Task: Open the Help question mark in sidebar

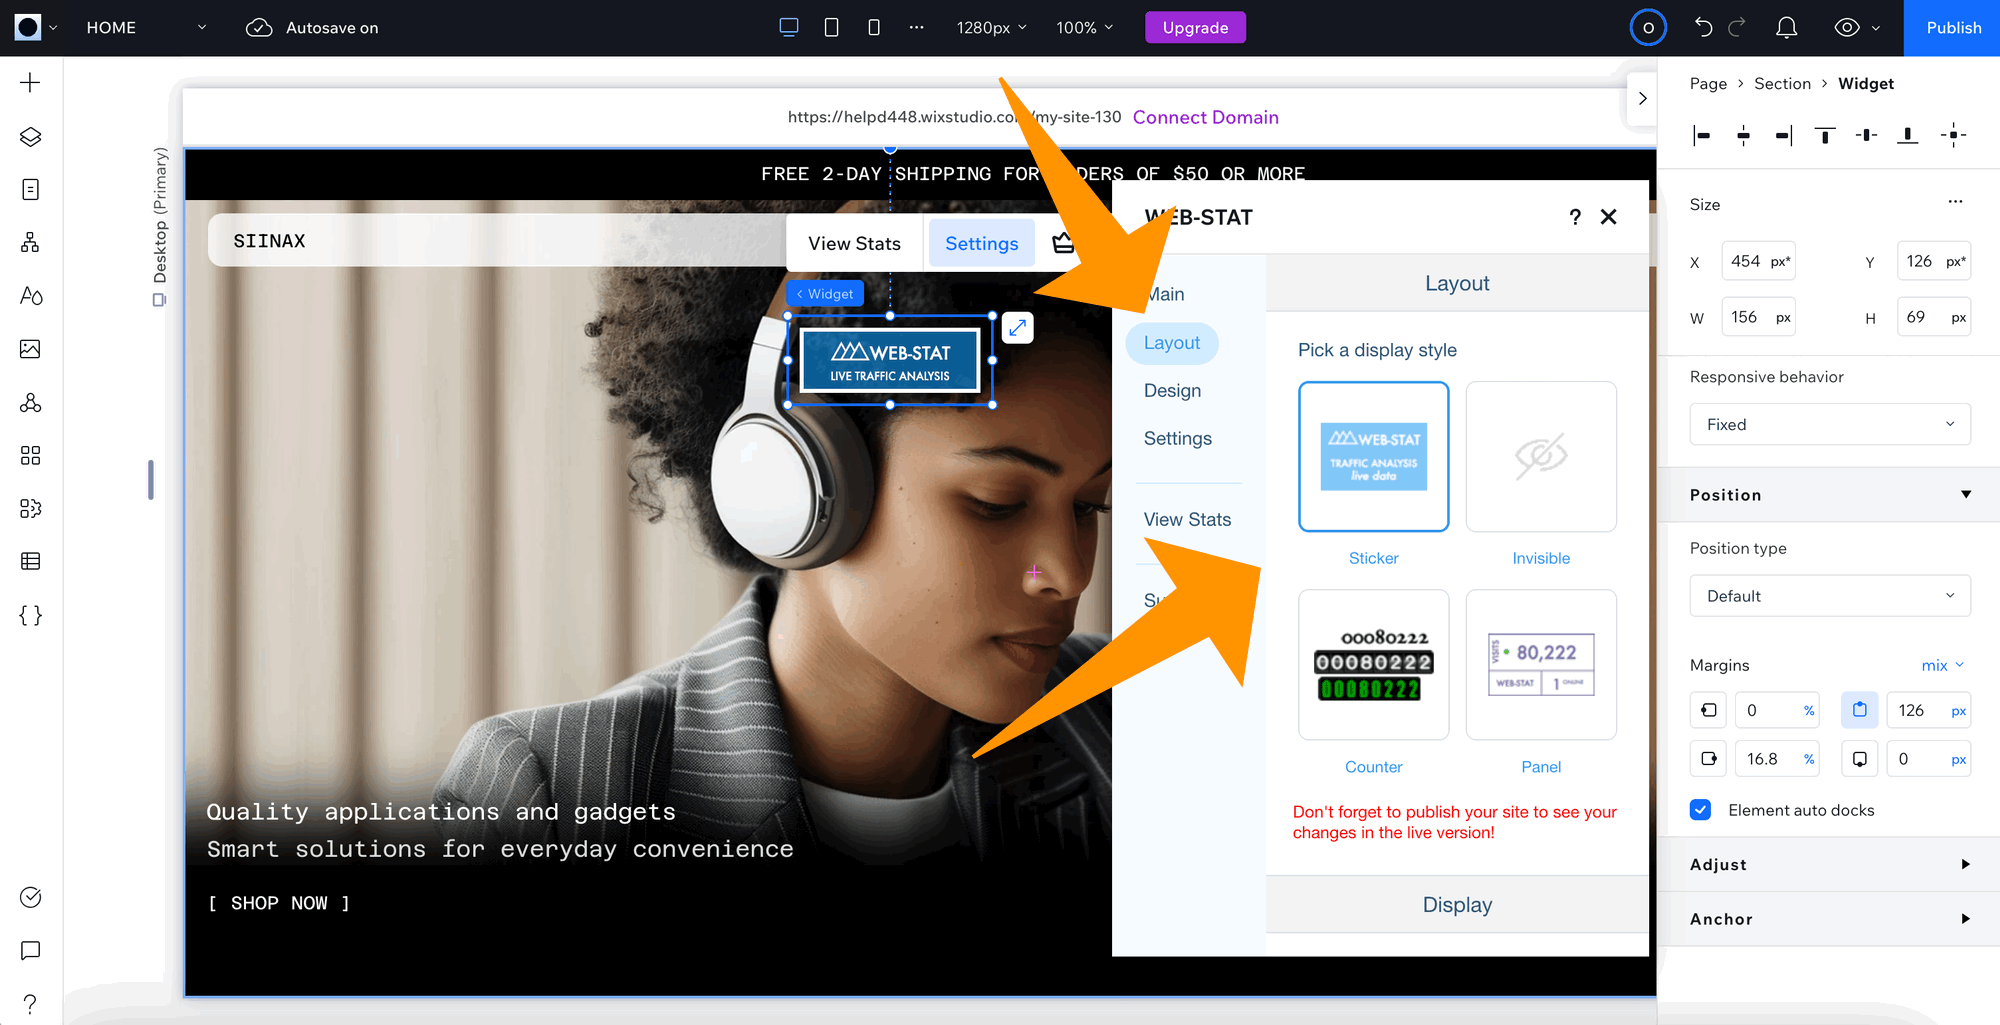Action: click(x=30, y=1003)
